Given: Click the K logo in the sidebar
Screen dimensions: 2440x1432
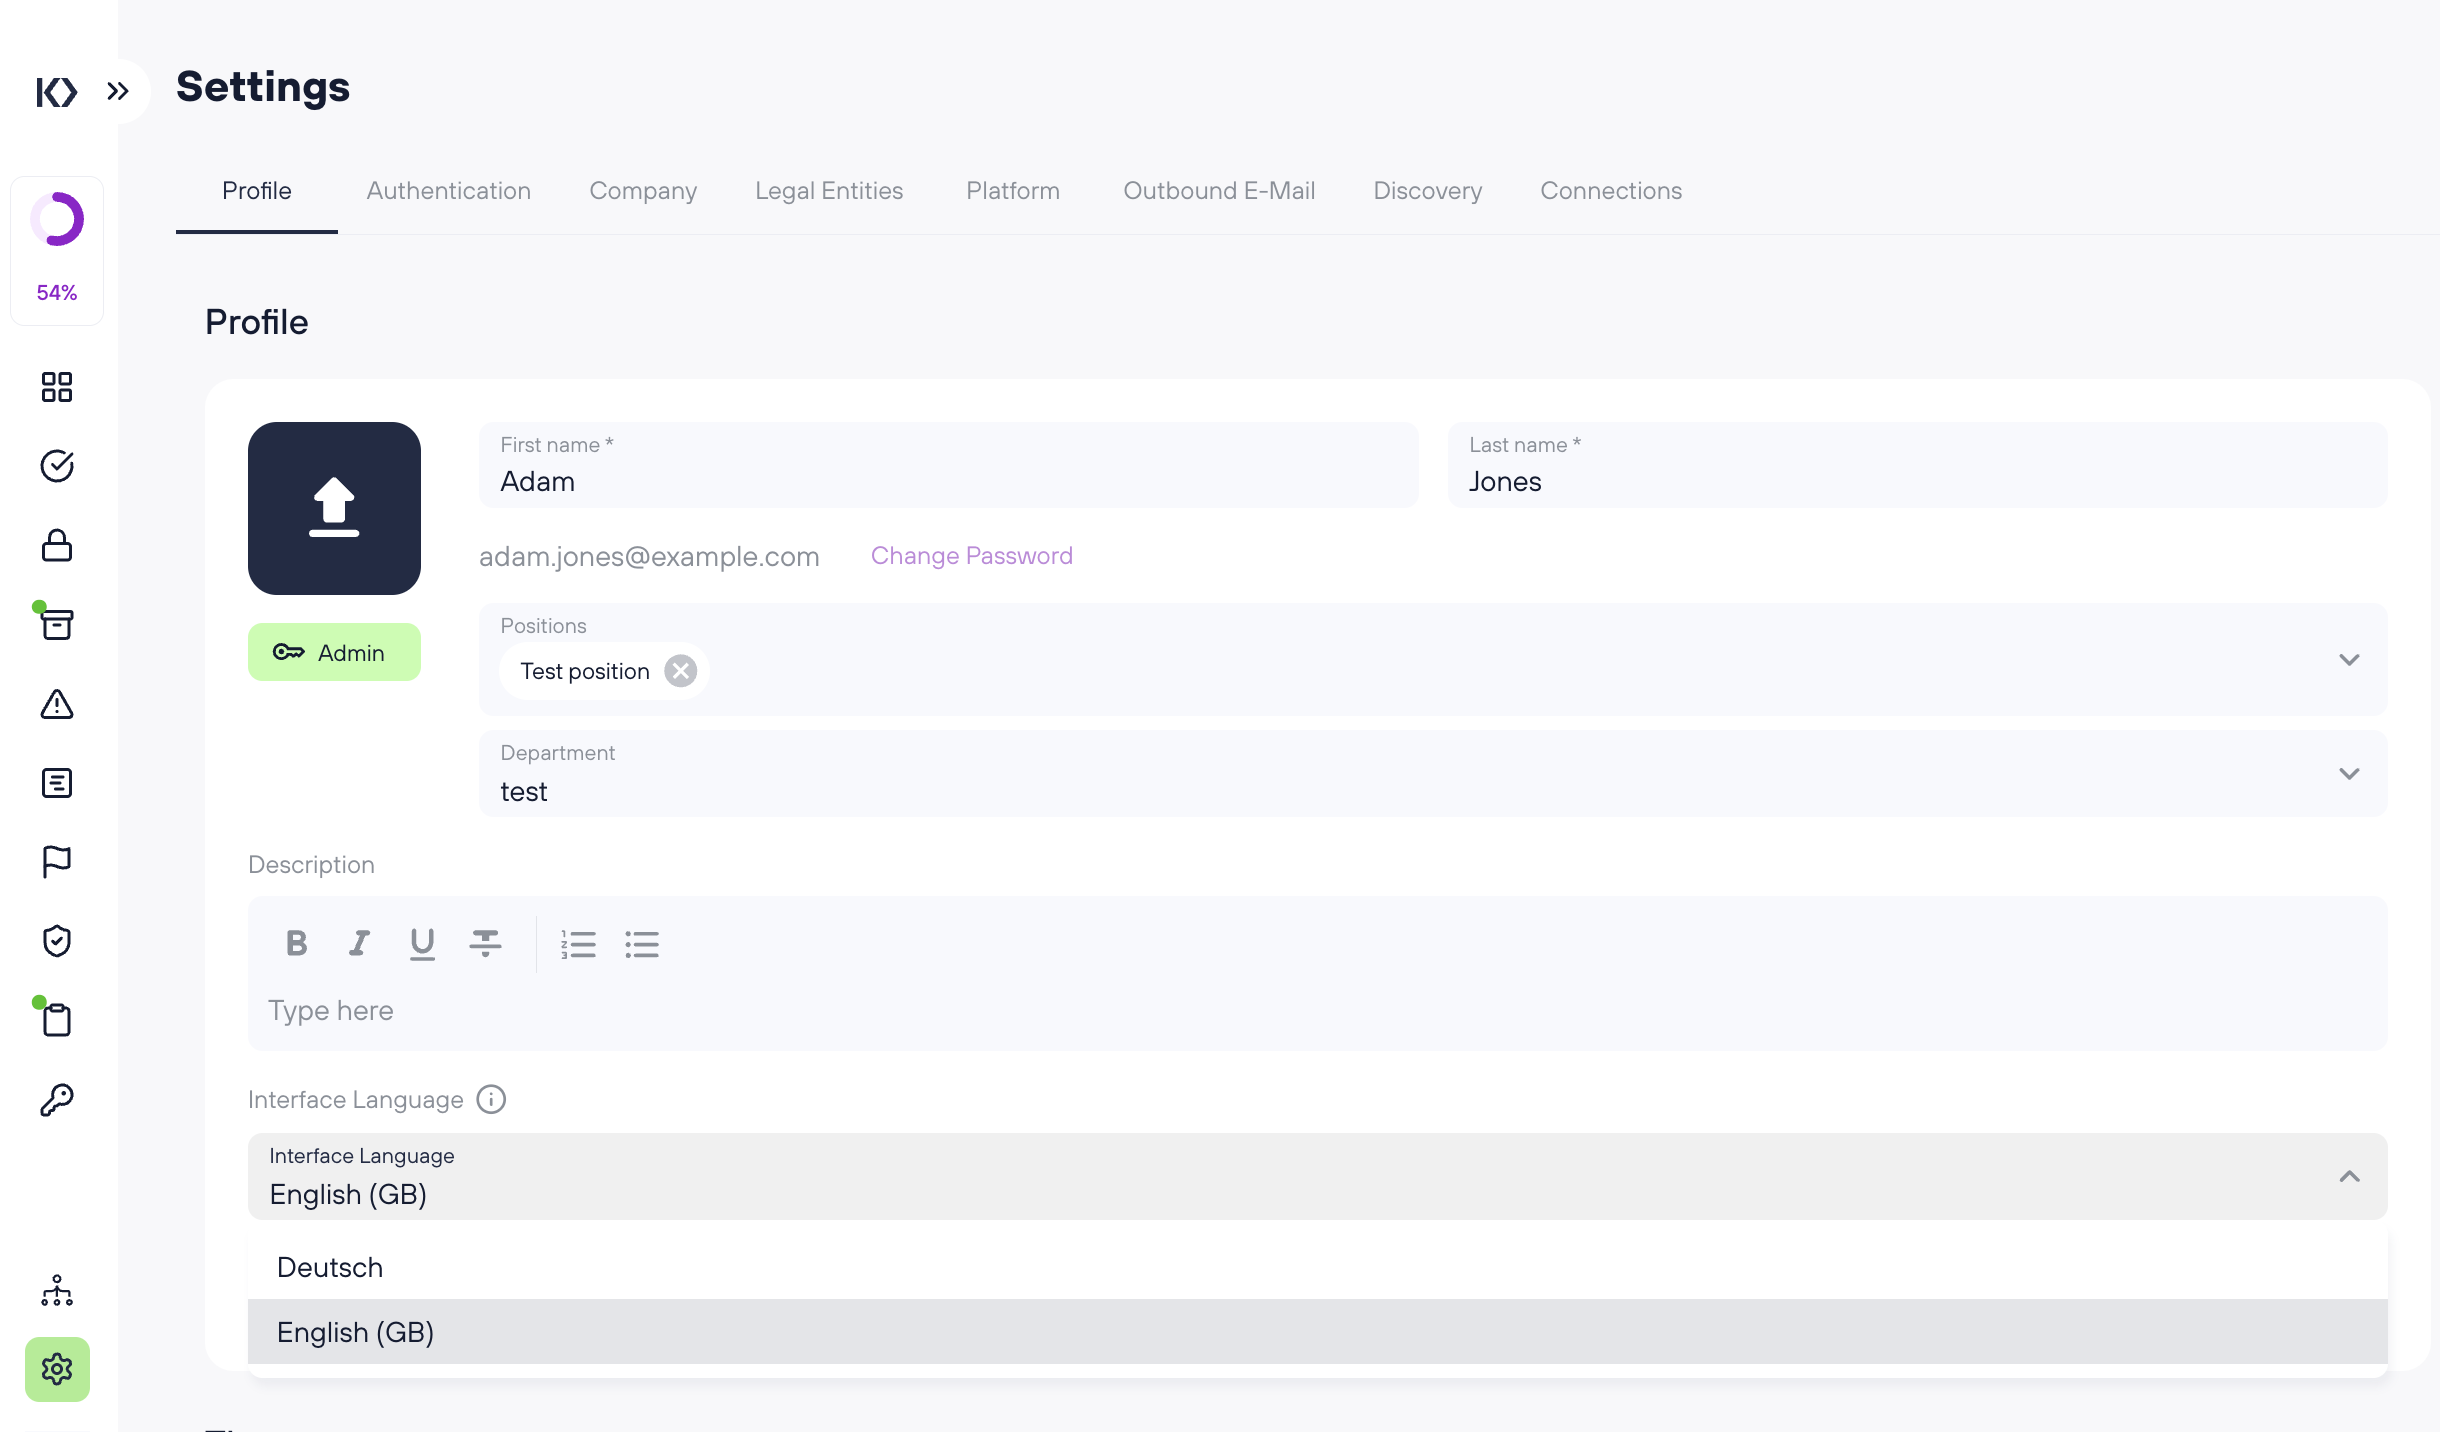Looking at the screenshot, I should (57, 92).
